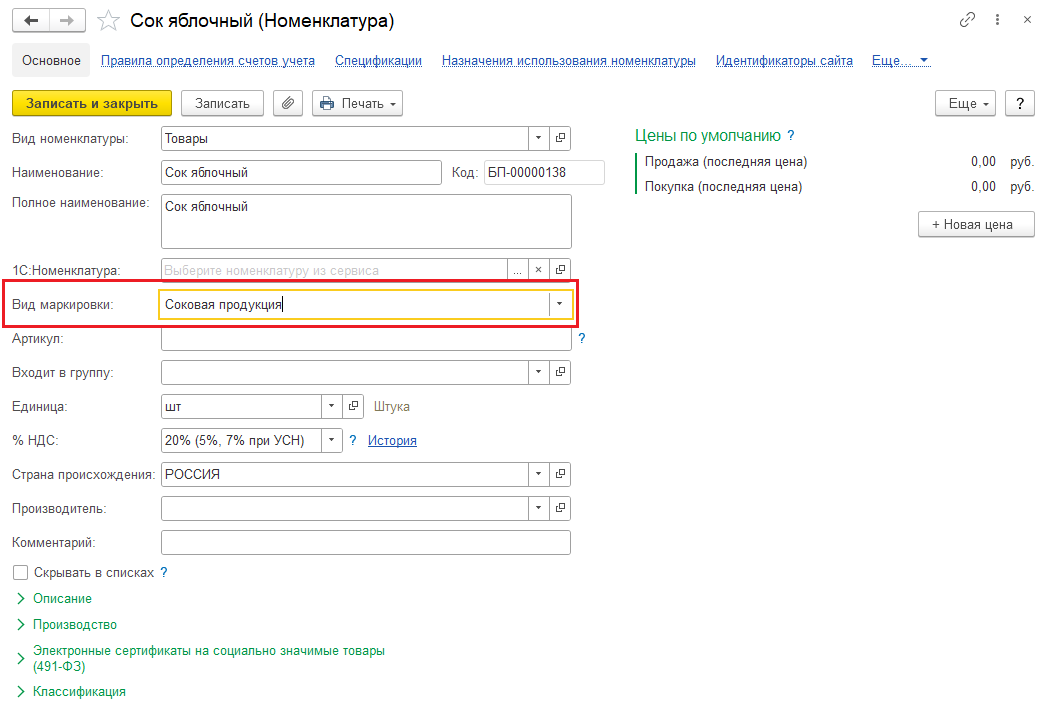Open the Еще... navigation tabs dropdown
This screenshot has width=1050, height=716.
pos(901,60)
